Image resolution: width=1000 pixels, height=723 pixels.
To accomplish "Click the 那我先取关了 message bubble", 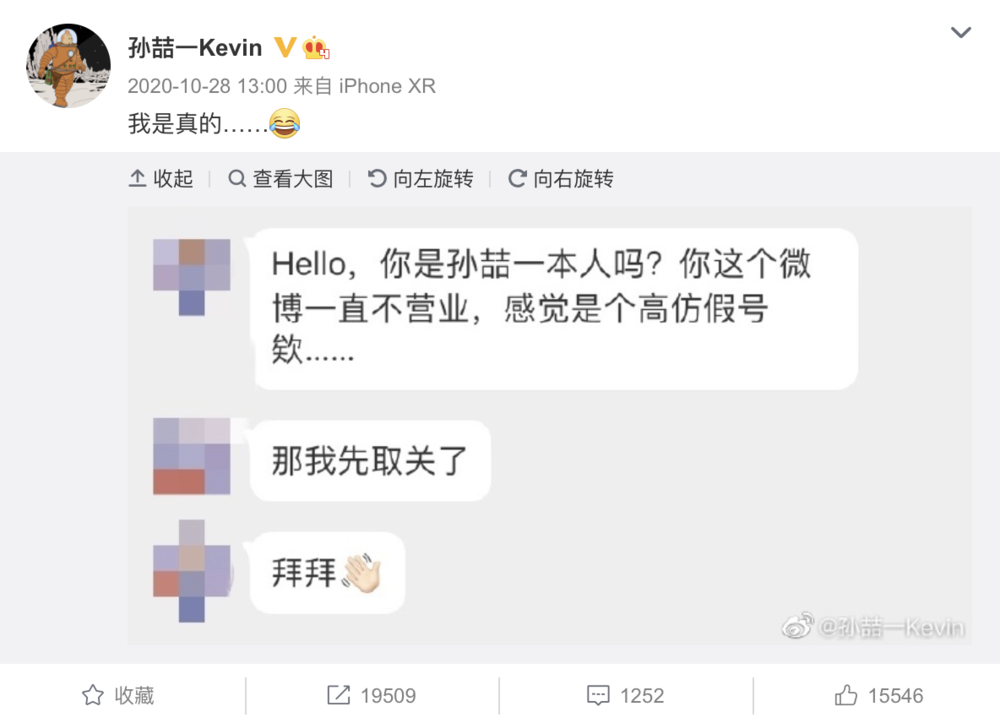I will [370, 460].
